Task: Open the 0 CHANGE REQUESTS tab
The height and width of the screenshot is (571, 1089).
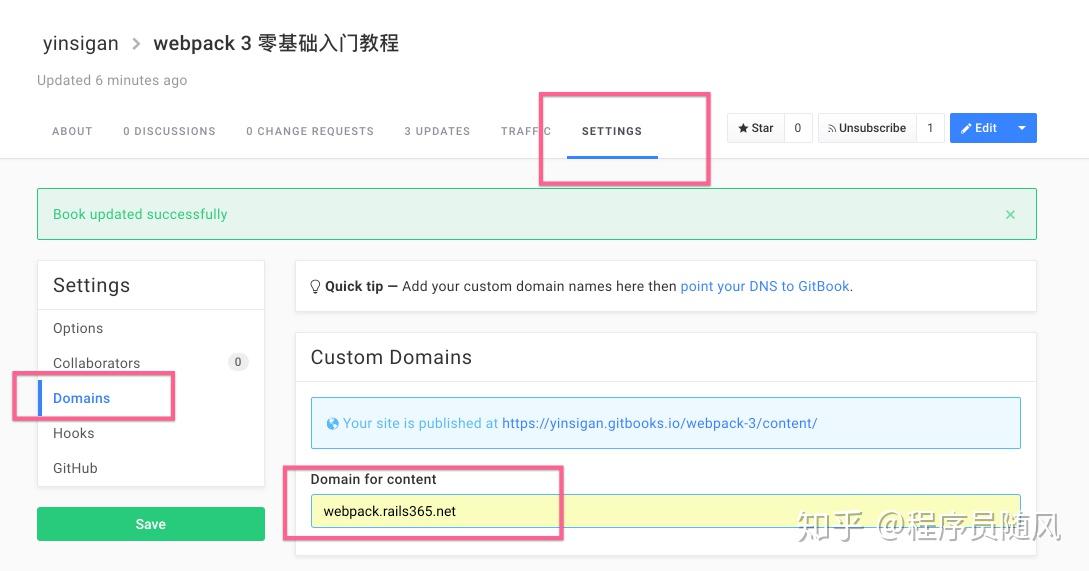Action: tap(310, 131)
